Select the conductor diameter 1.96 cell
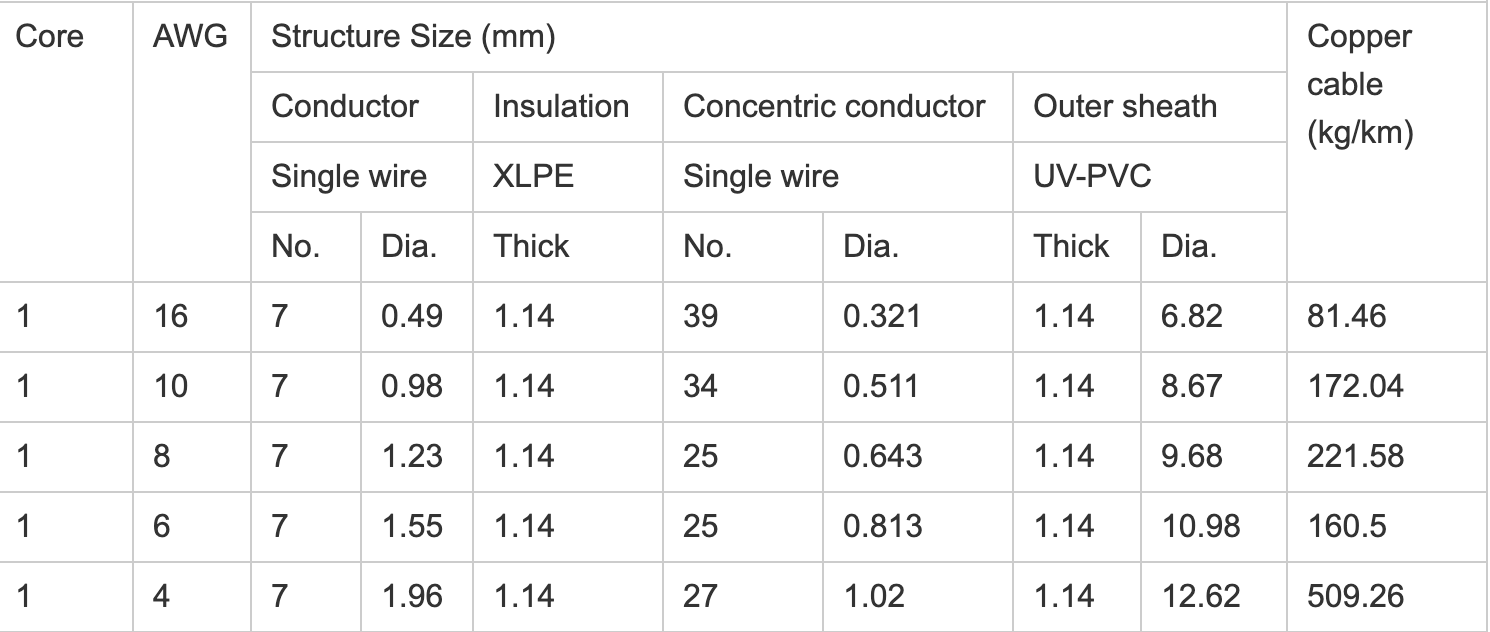The width and height of the screenshot is (1490, 632). point(412,597)
